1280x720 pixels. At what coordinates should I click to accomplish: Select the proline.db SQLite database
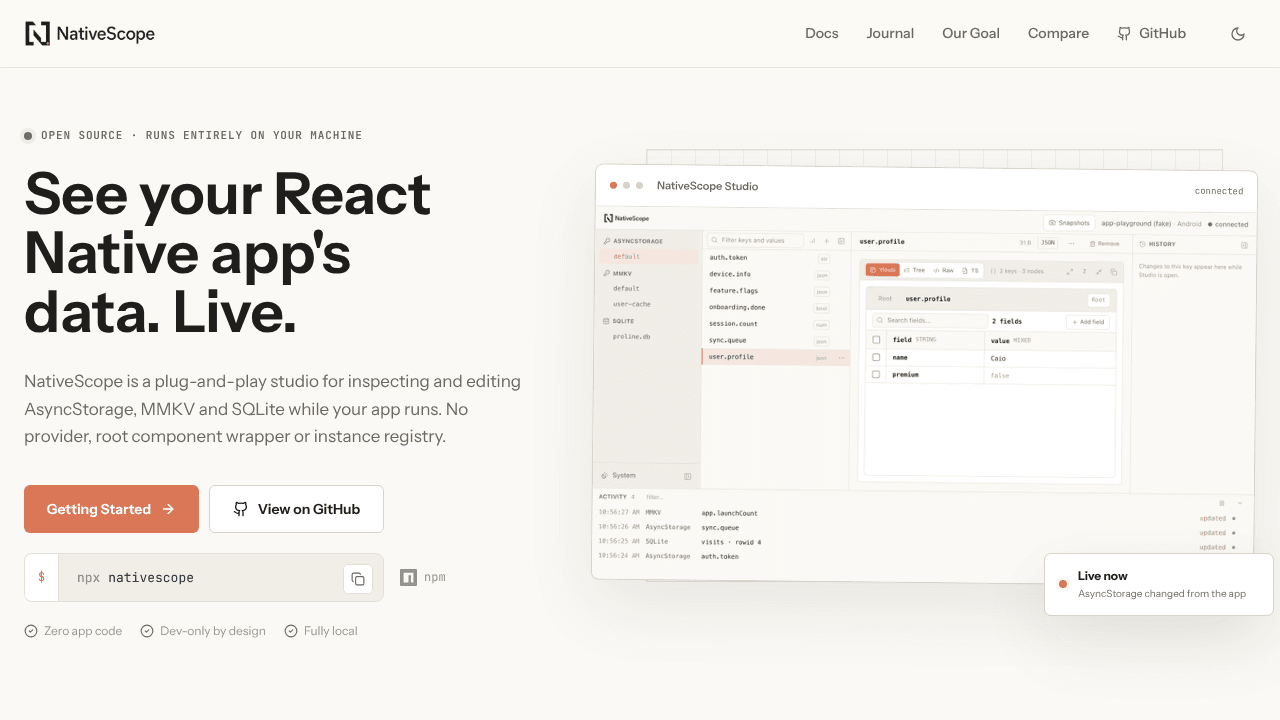click(632, 337)
